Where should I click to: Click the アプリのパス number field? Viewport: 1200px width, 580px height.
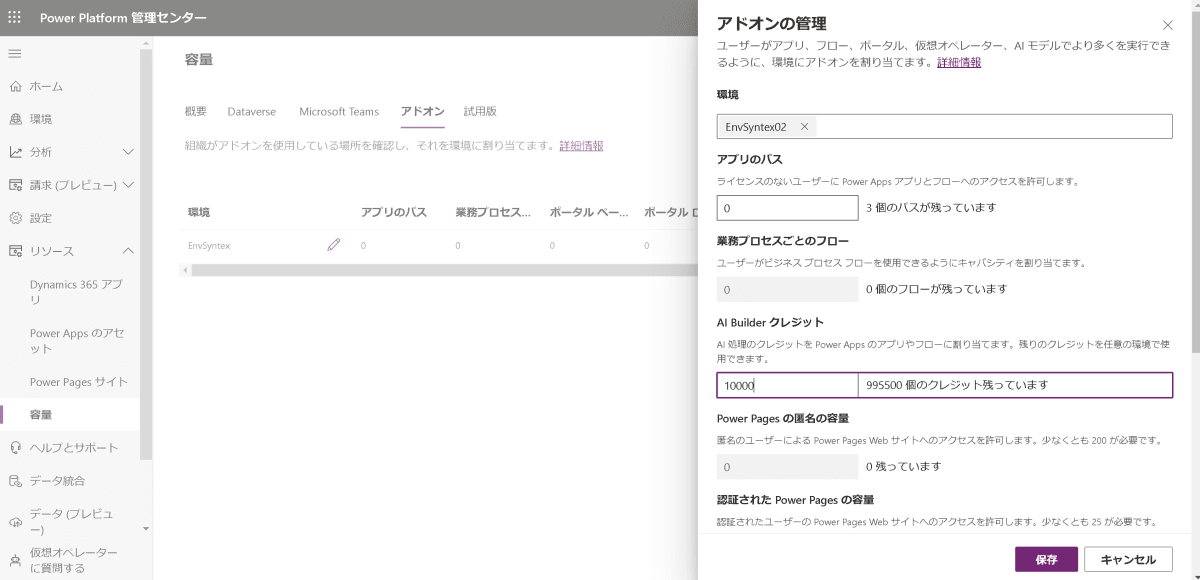(787, 208)
